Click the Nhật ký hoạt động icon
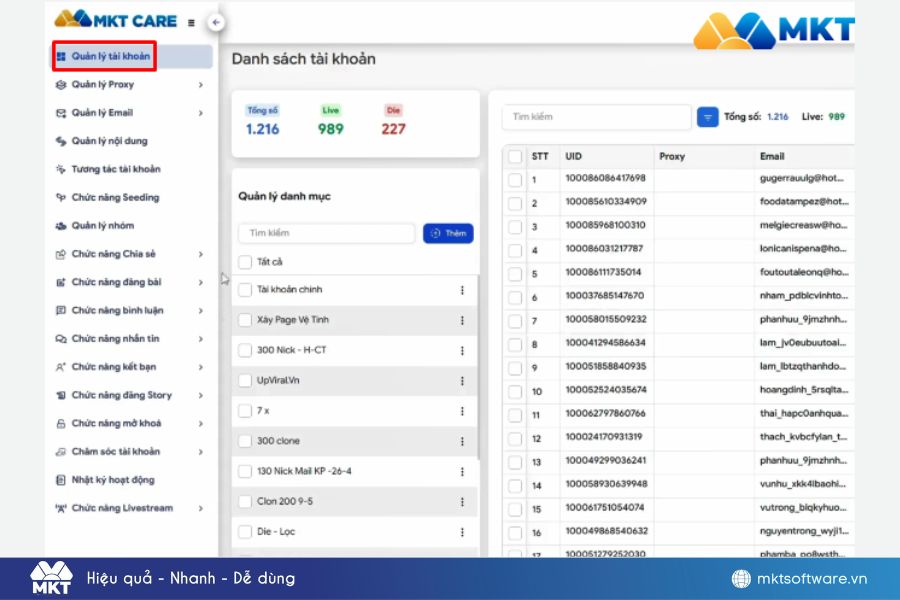This screenshot has width=900, height=600. click(x=62, y=480)
